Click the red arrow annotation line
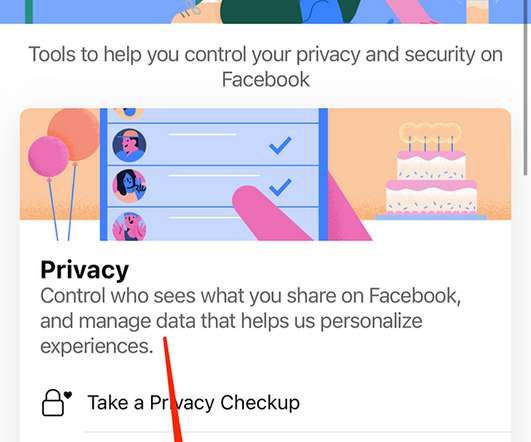 coord(173,390)
